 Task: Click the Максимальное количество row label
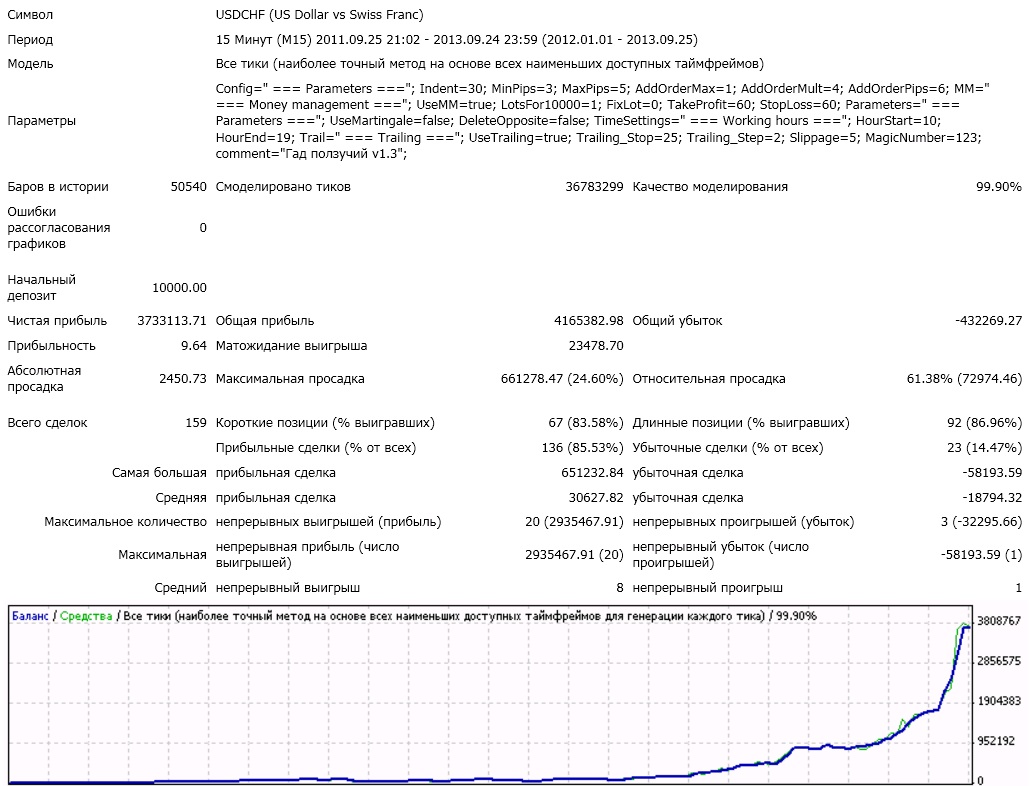coord(125,522)
